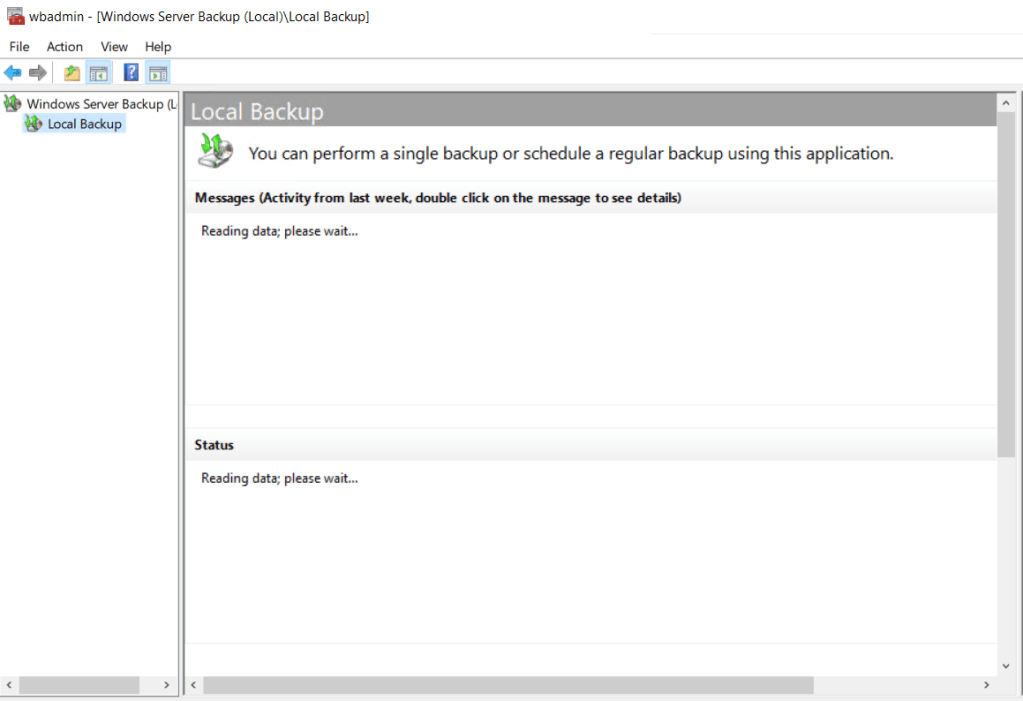
Task: Click the Messages section header
Action: click(x=438, y=198)
